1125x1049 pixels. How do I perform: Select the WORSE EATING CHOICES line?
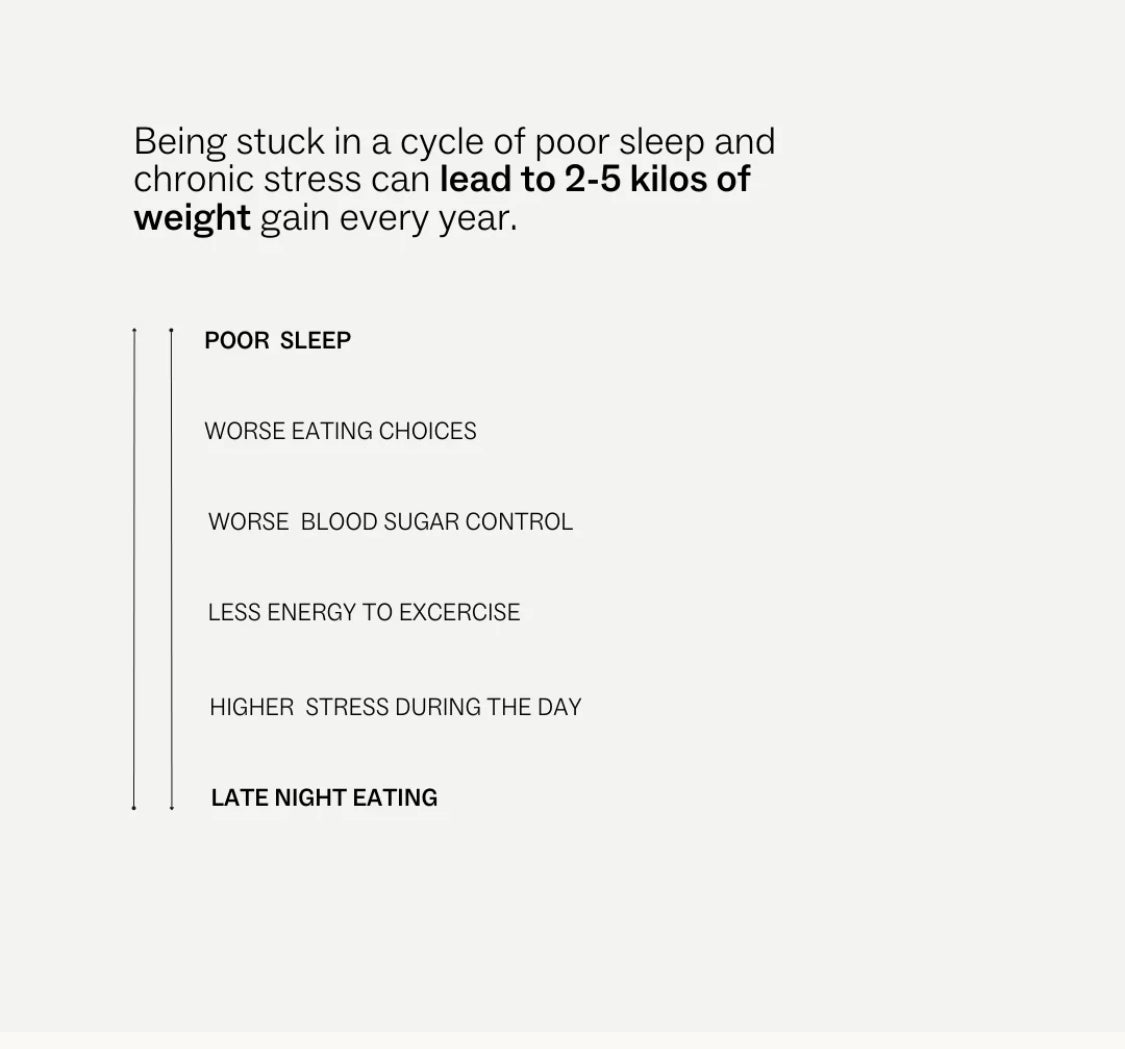(340, 431)
